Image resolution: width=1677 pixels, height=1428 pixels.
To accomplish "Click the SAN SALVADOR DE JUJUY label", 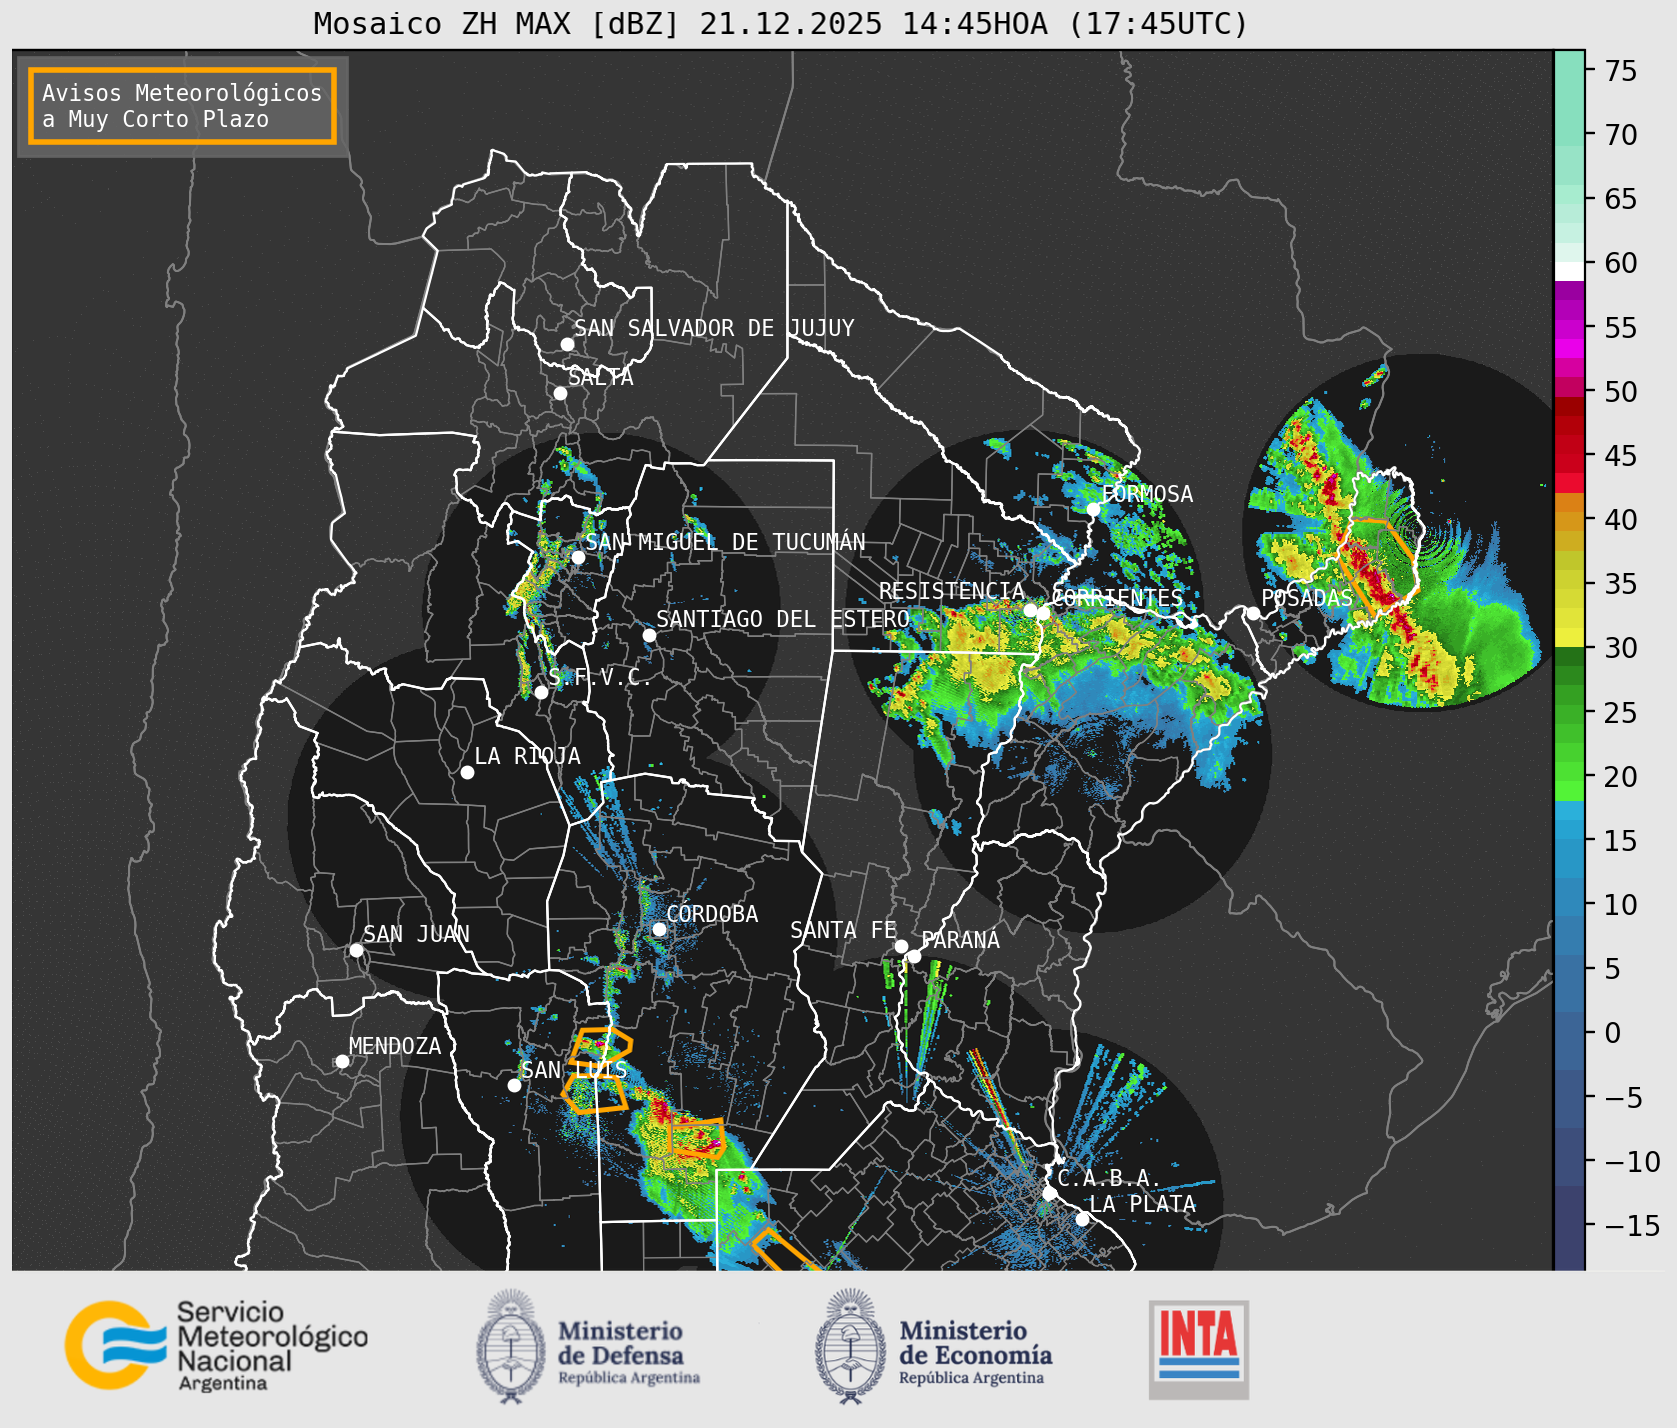I will (x=714, y=328).
